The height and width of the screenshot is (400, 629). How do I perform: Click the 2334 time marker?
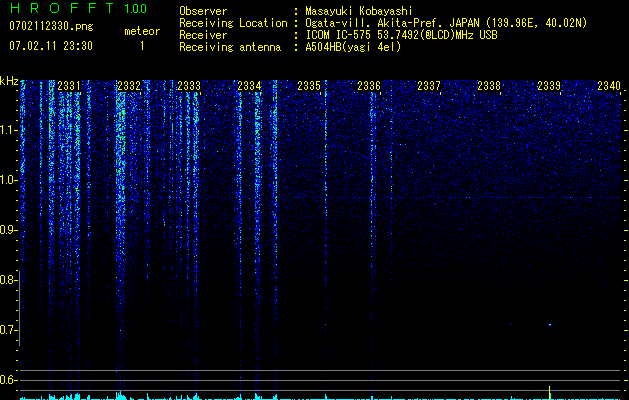point(249,86)
